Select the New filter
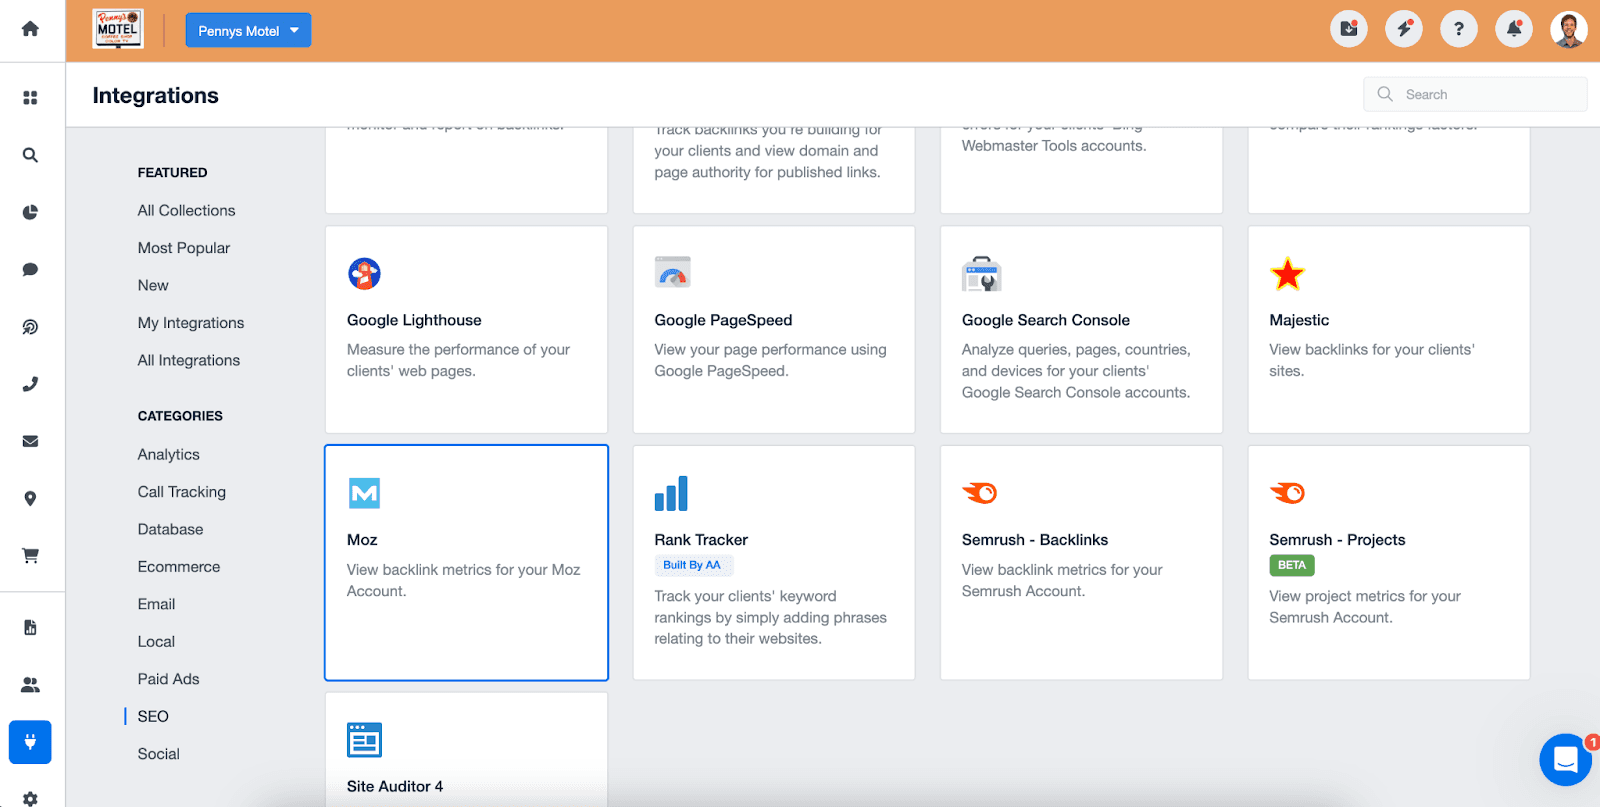Image resolution: width=1600 pixels, height=807 pixels. point(153,285)
